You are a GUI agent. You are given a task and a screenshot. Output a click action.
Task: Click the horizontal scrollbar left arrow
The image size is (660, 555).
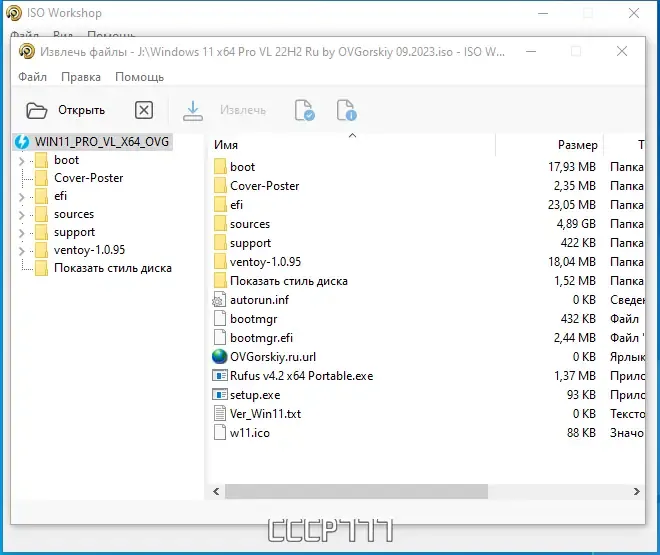[x=216, y=491]
